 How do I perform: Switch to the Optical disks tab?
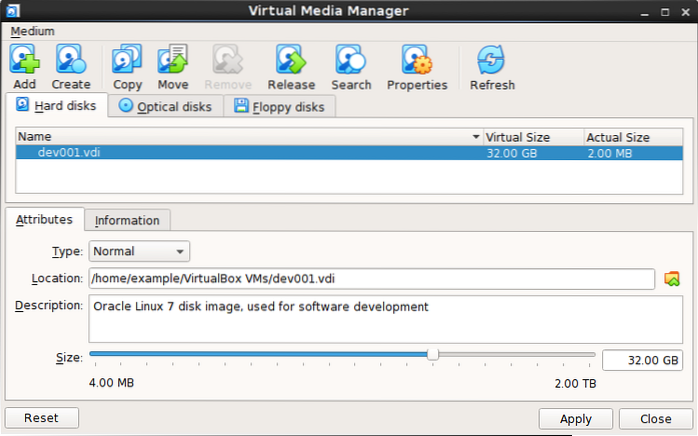tap(165, 107)
